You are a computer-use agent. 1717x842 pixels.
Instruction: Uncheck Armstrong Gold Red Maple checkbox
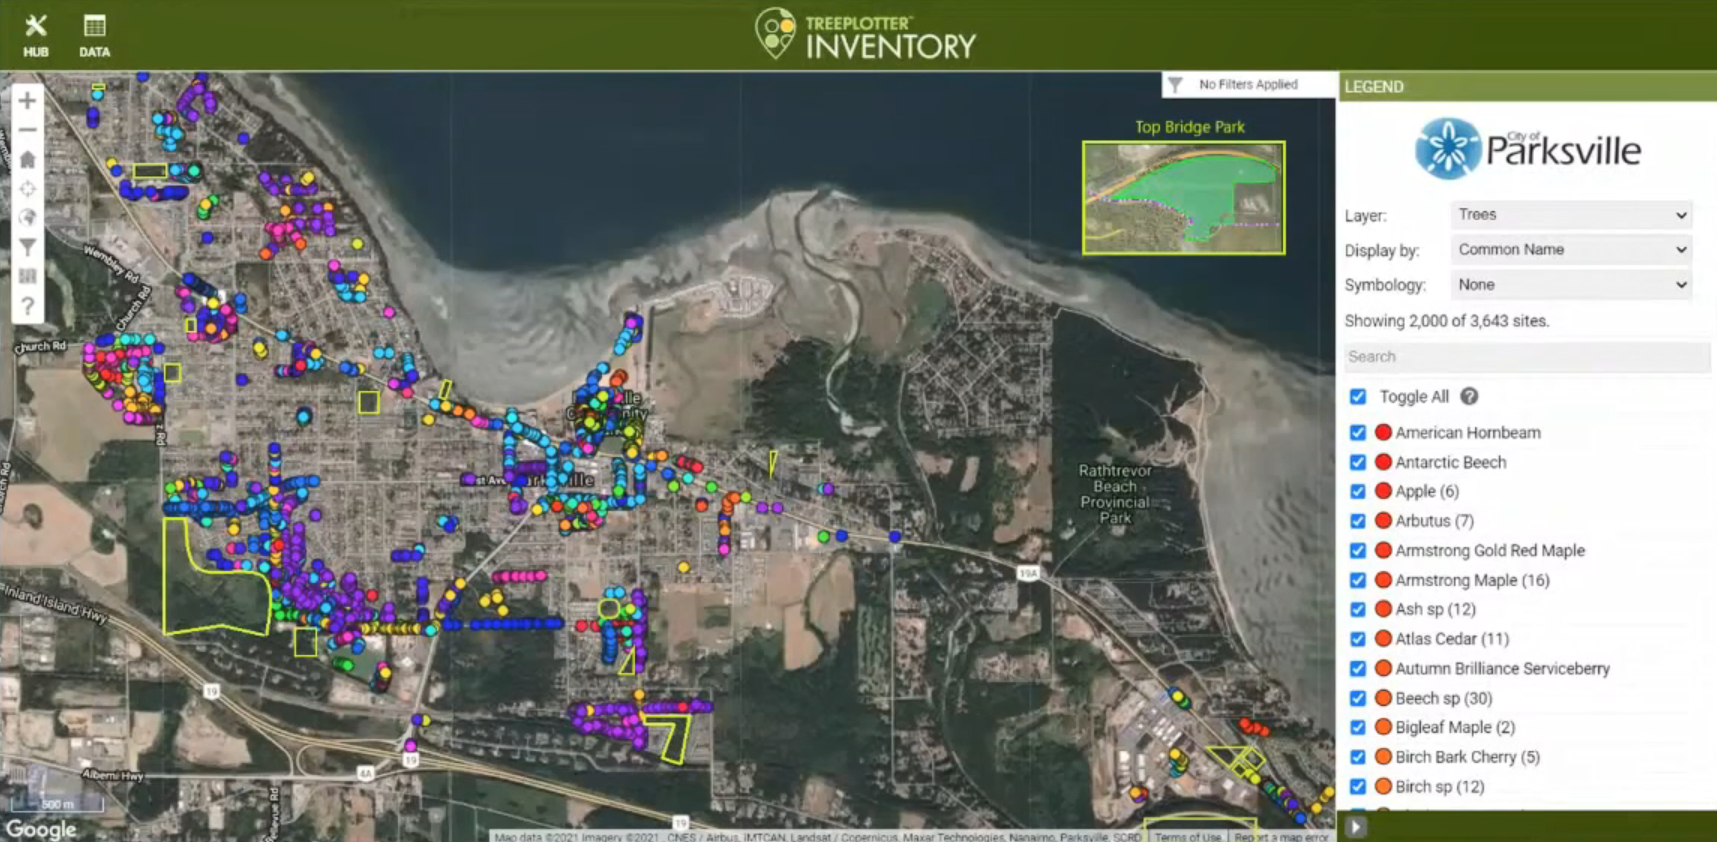click(1357, 551)
